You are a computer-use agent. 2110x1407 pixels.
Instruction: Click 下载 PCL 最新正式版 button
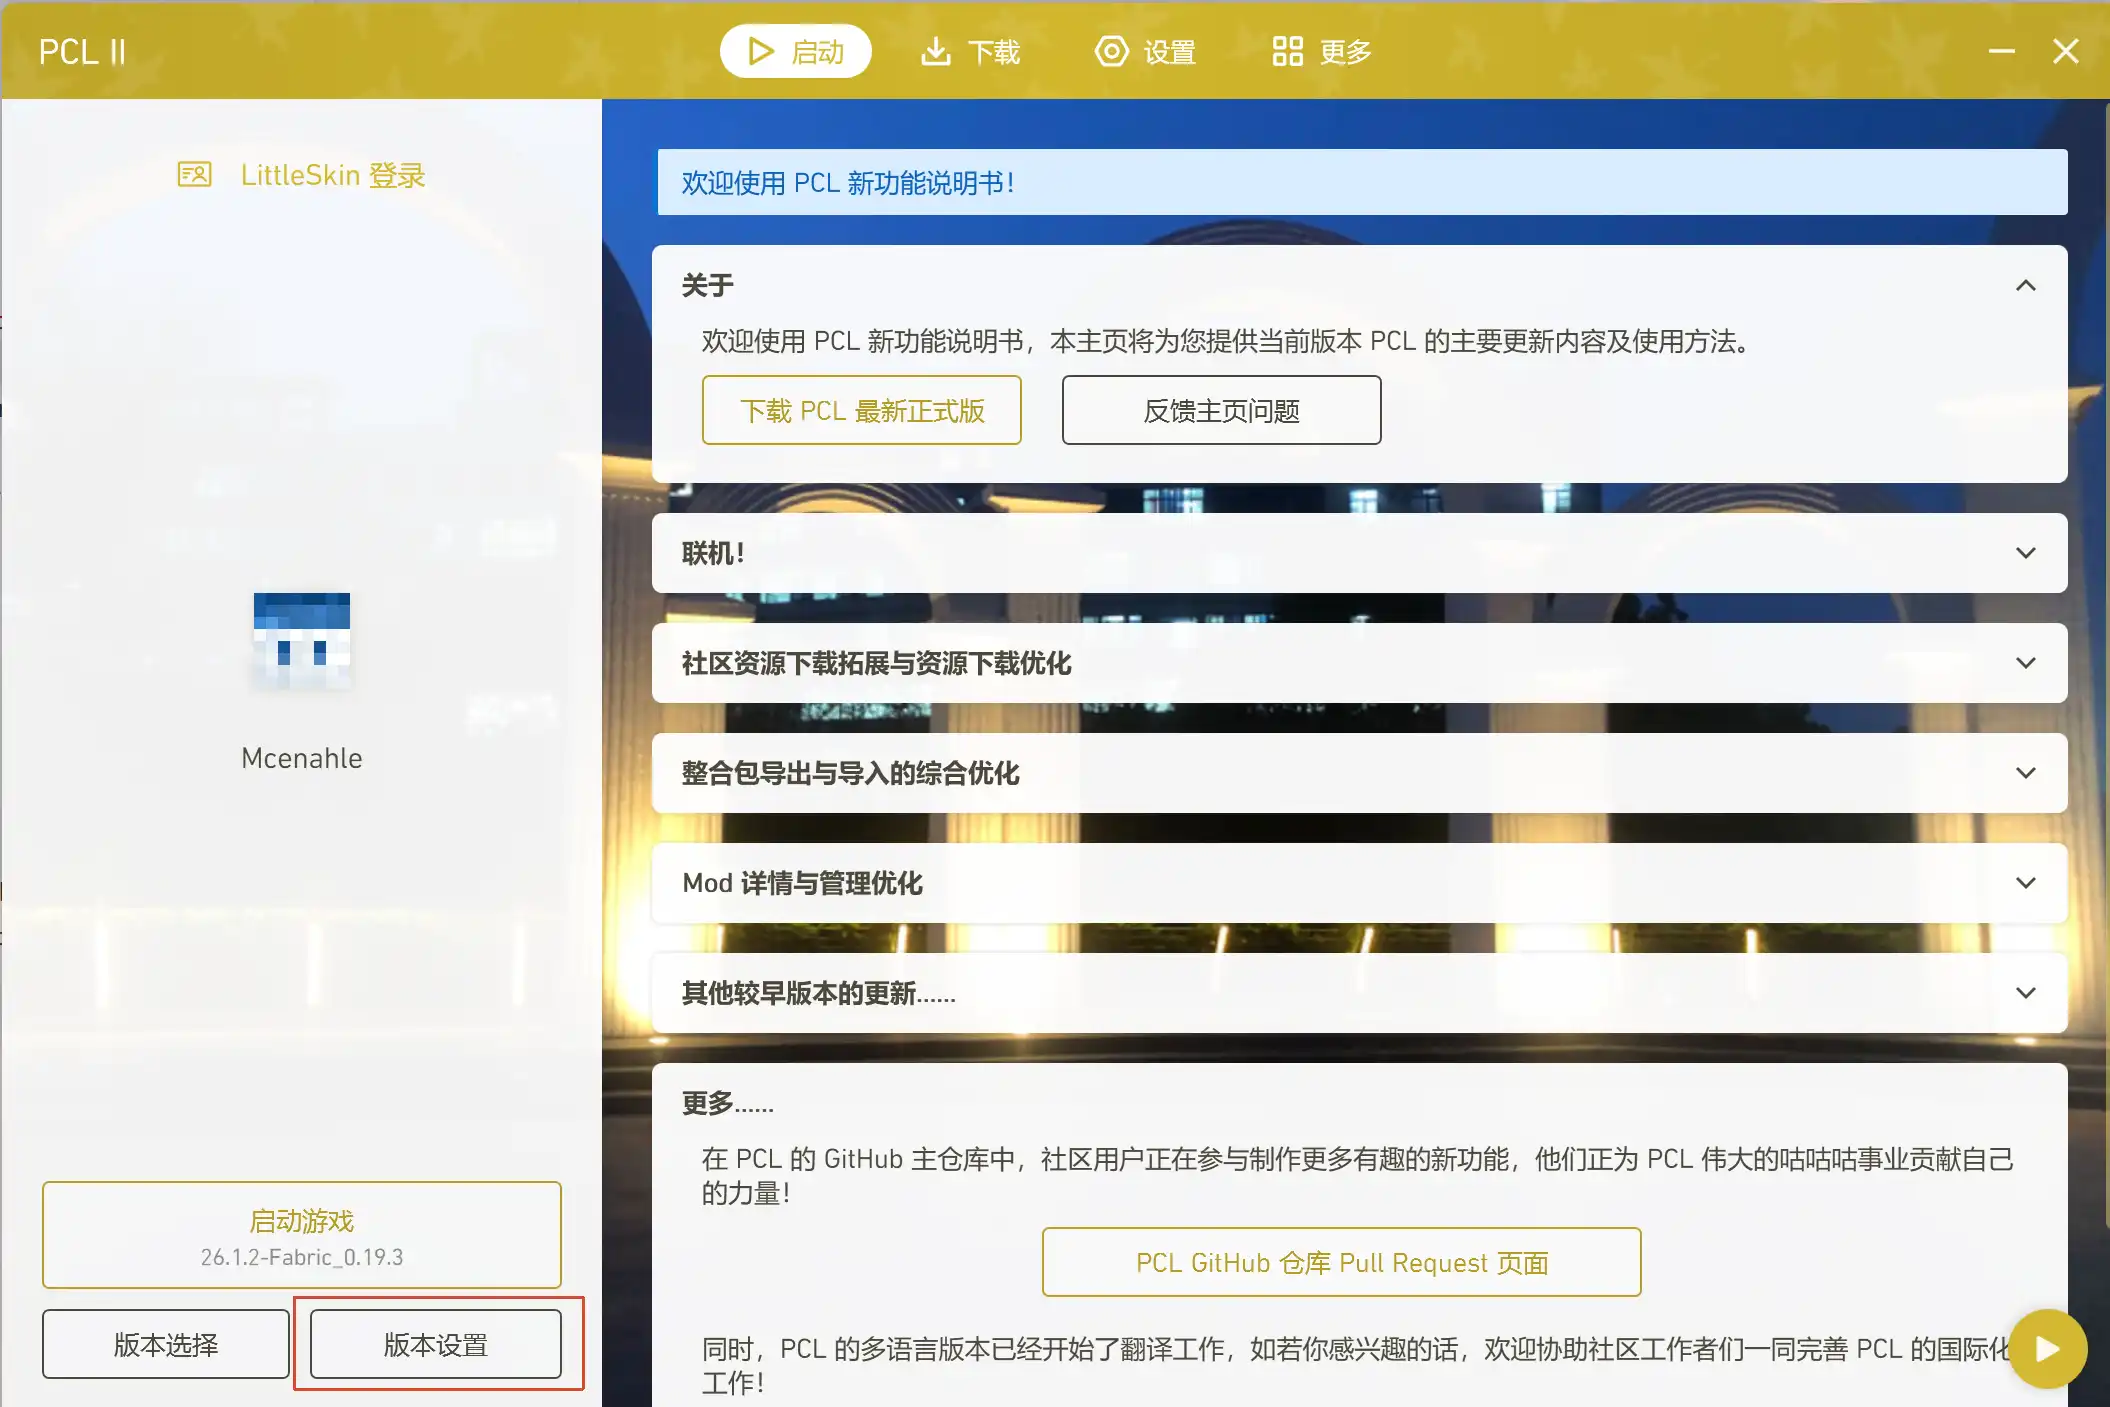862,410
